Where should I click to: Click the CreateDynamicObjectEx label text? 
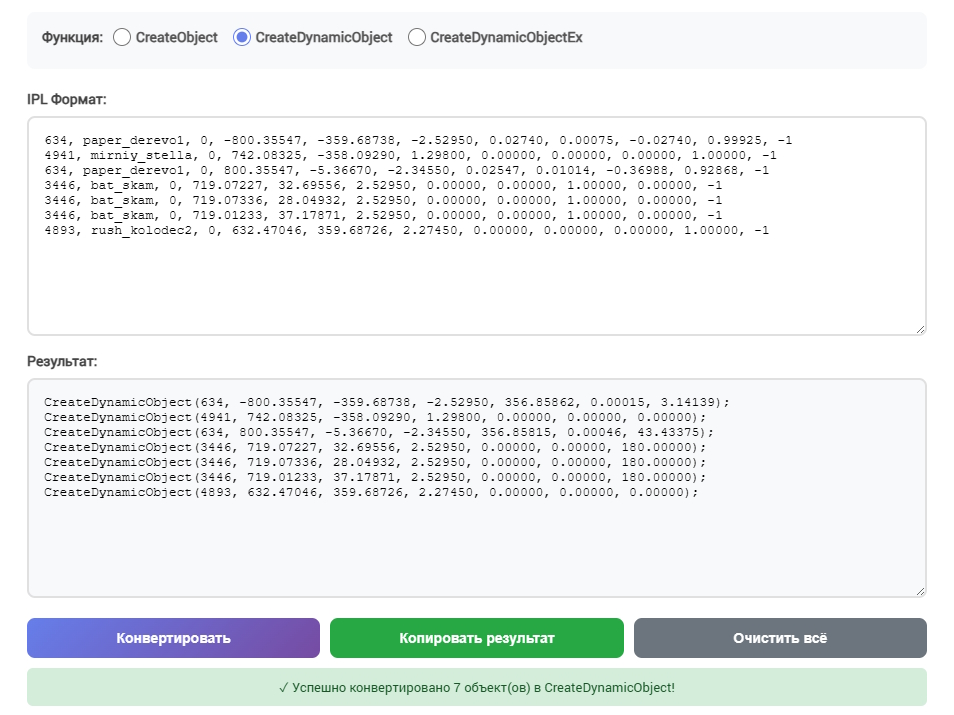(506, 37)
